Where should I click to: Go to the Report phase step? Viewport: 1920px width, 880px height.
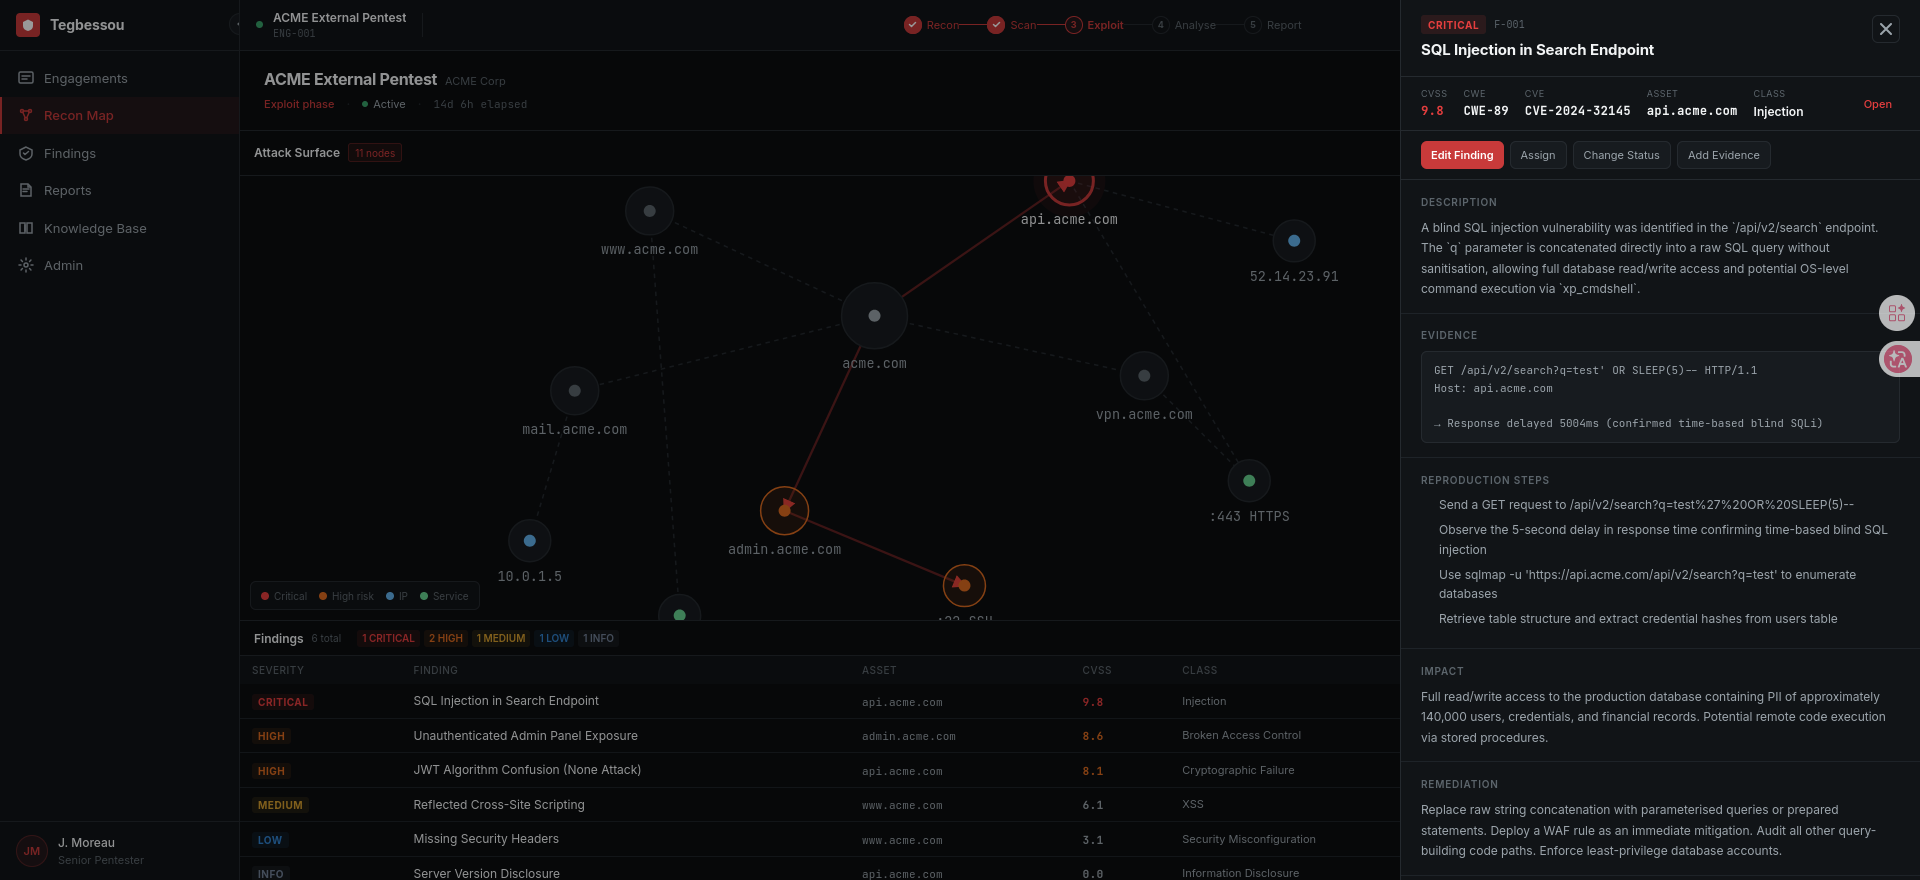(x=1273, y=25)
